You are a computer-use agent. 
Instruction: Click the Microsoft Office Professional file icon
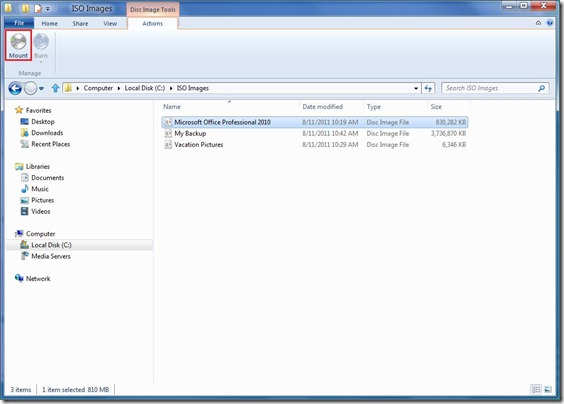(x=168, y=122)
